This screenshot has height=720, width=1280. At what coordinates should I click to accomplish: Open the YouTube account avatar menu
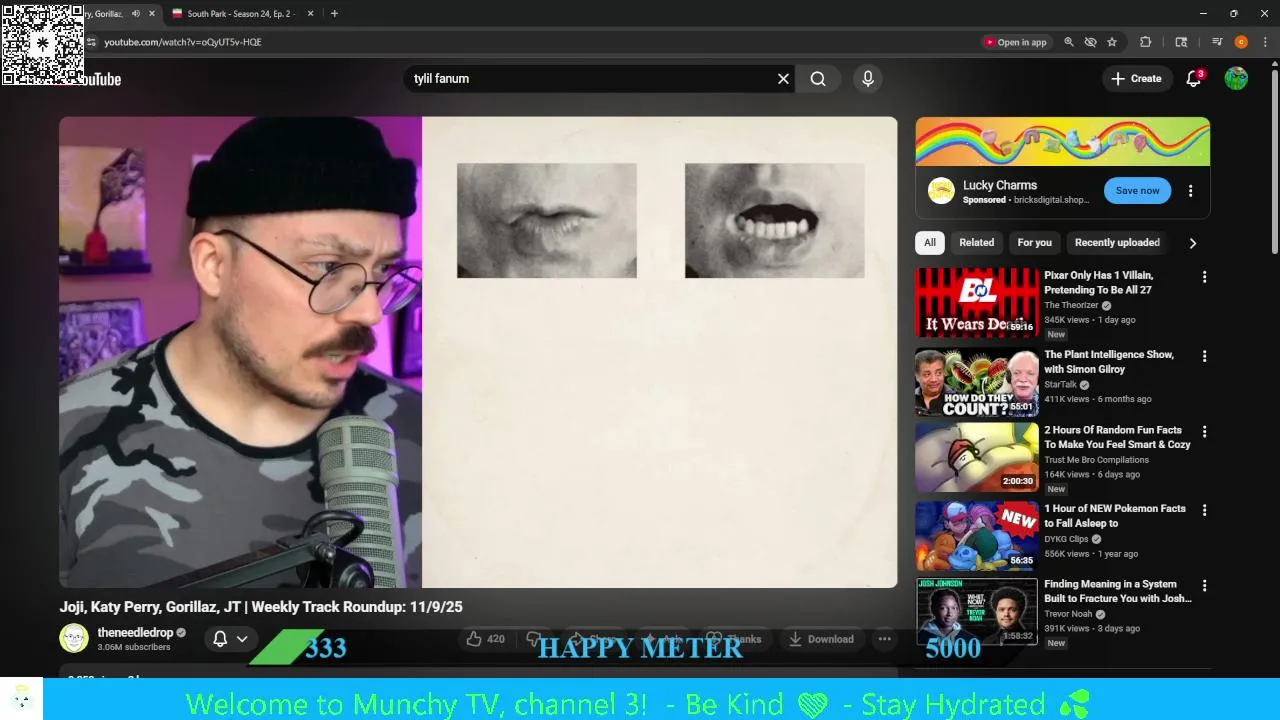tap(1236, 79)
